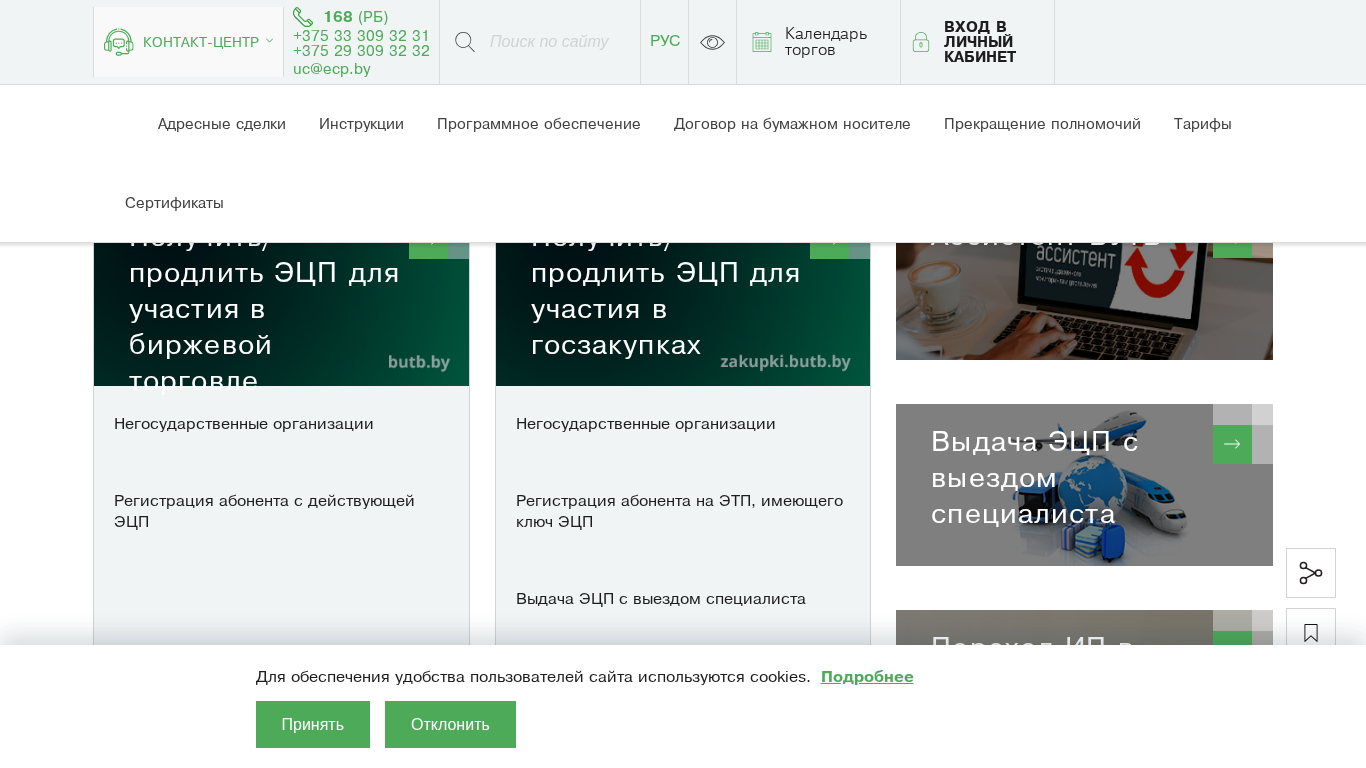This screenshot has height=768, width=1366.
Task: Call phone number +375 29 309 32 32
Action: coord(361,51)
